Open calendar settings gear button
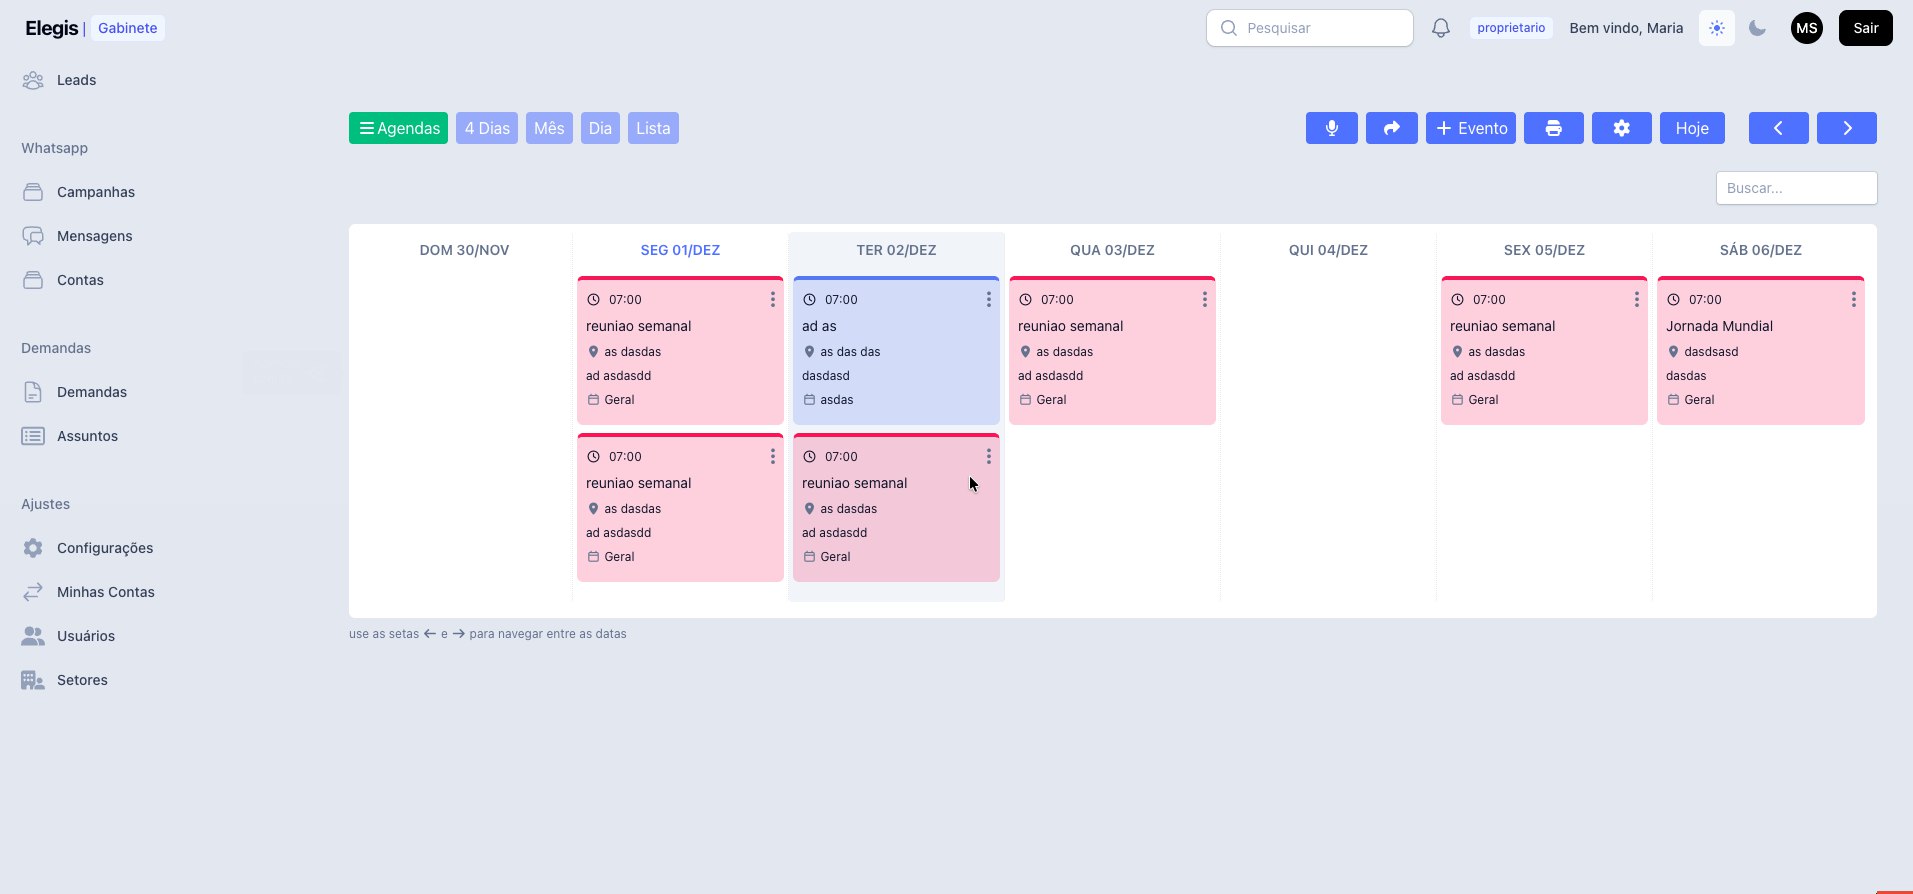This screenshot has height=894, width=1913. pyautogui.click(x=1621, y=128)
